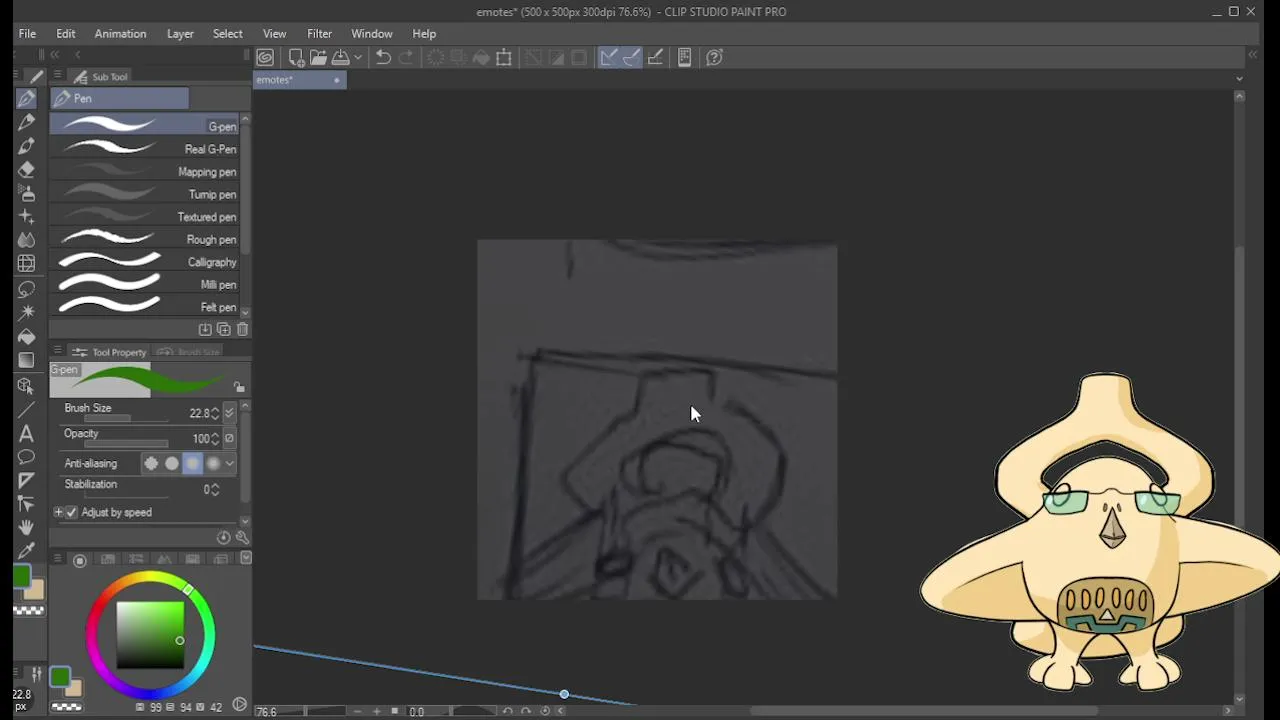Delete the selected sub tool
The width and height of the screenshot is (1280, 720).
(x=242, y=329)
